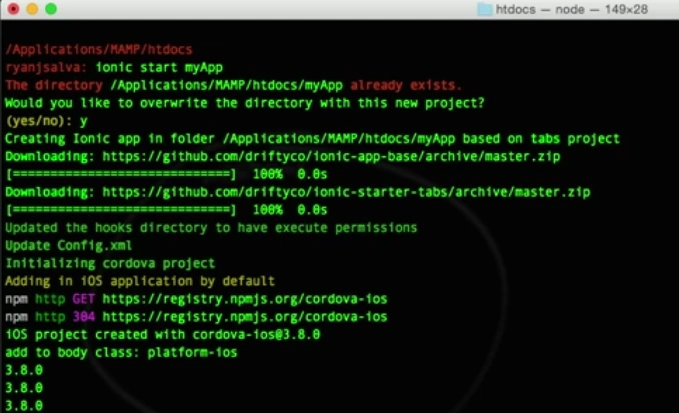The height and width of the screenshot is (413, 679).
Task: Click the green zoom window button
Action: pyautogui.click(x=51, y=9)
